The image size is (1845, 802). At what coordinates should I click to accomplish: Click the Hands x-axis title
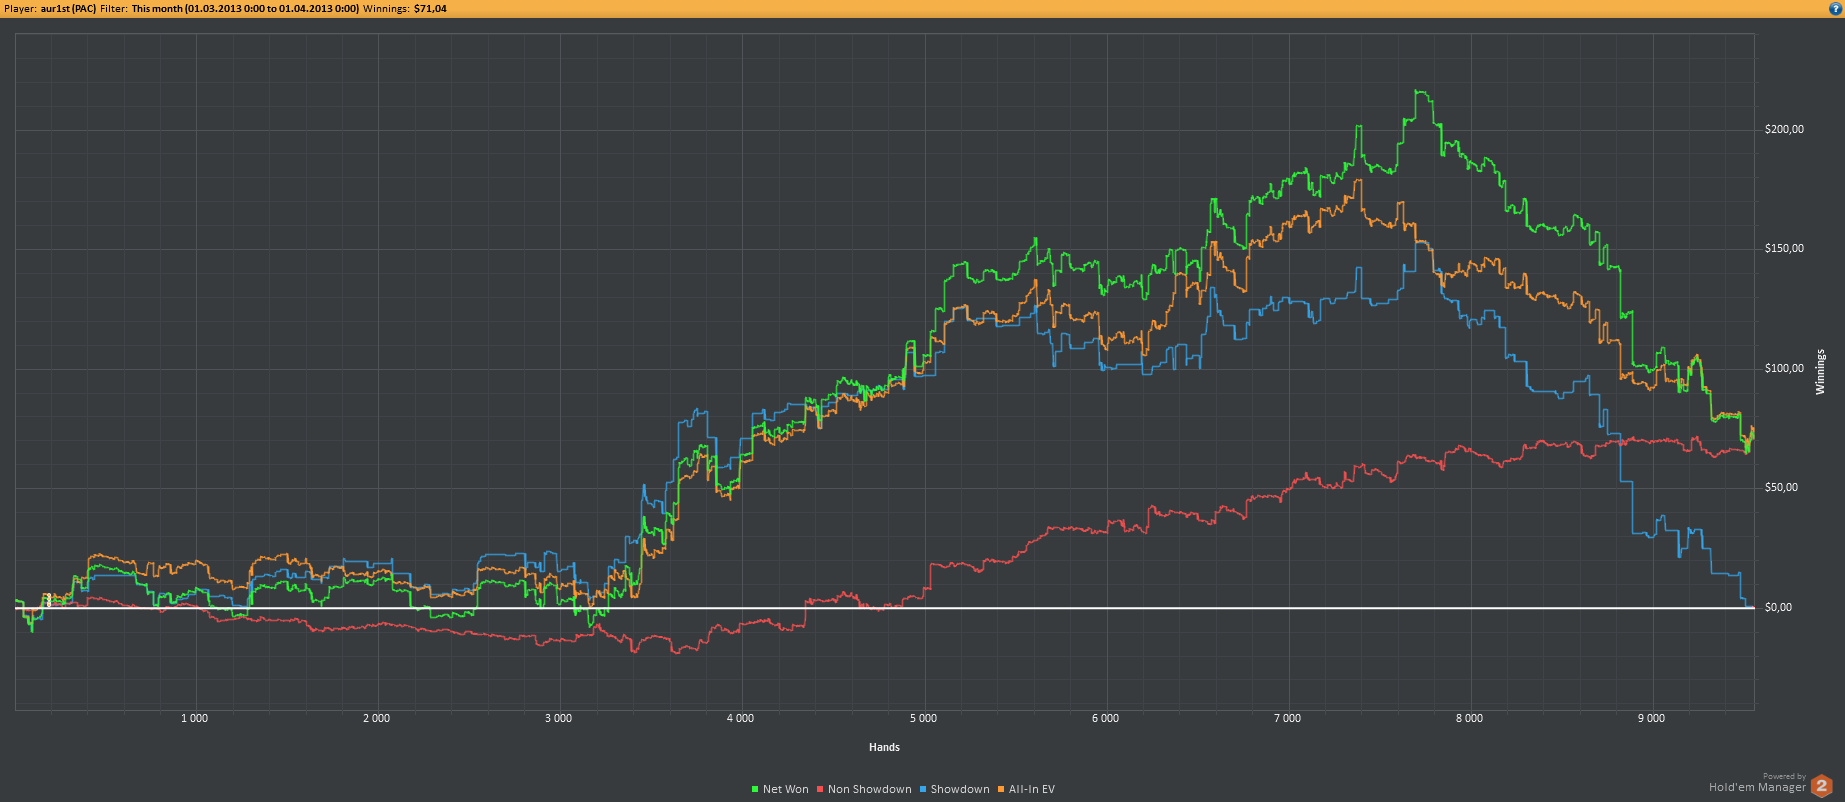[x=884, y=747]
